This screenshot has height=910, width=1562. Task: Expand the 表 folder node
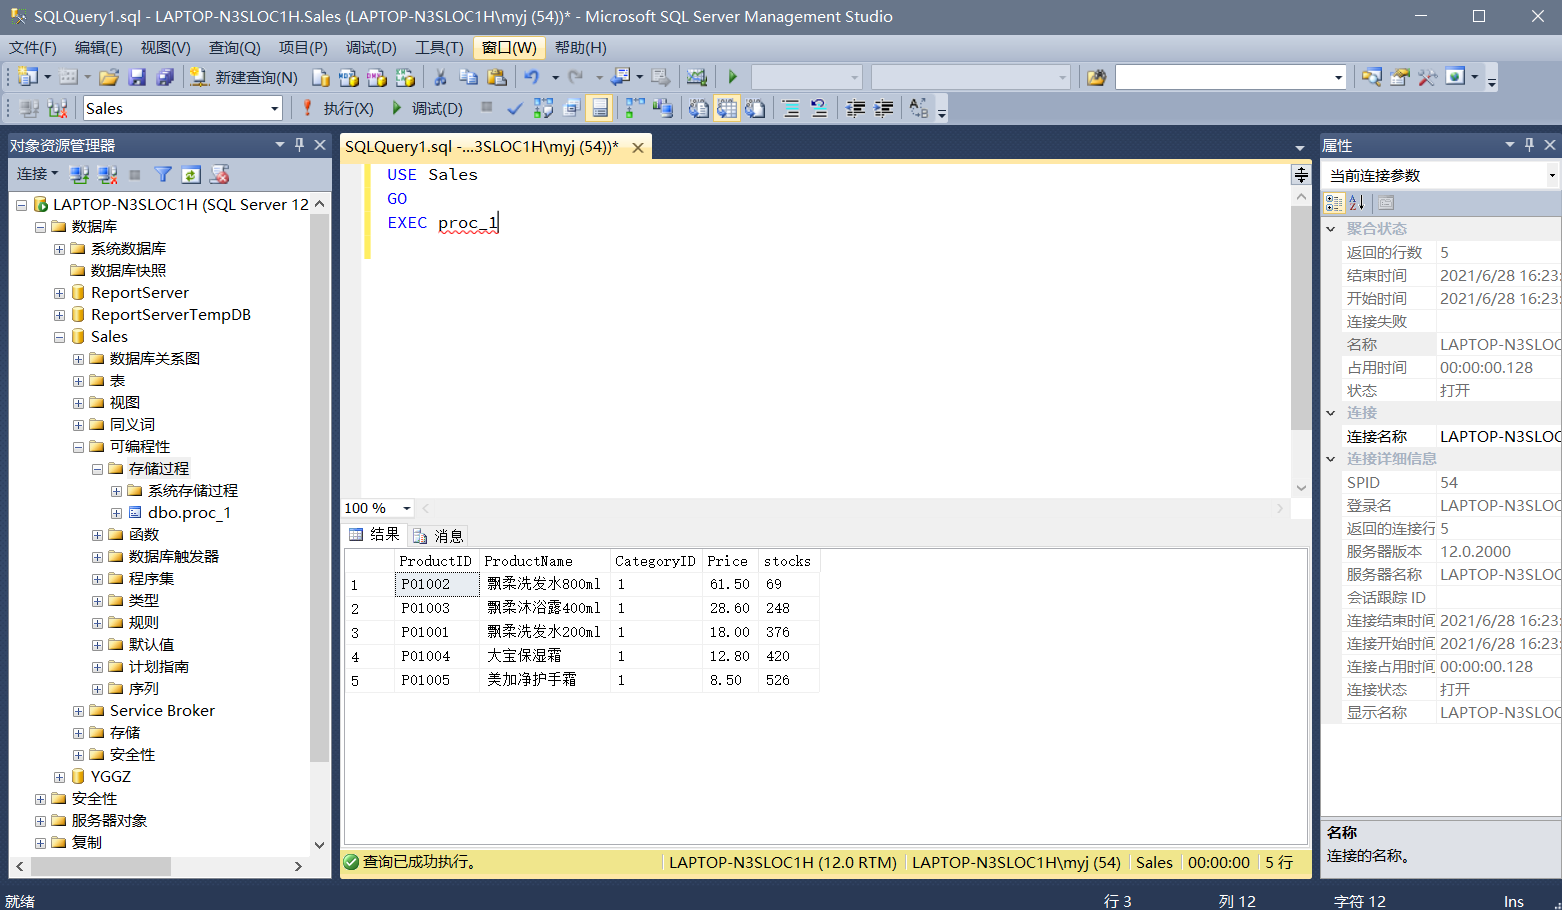pos(78,381)
